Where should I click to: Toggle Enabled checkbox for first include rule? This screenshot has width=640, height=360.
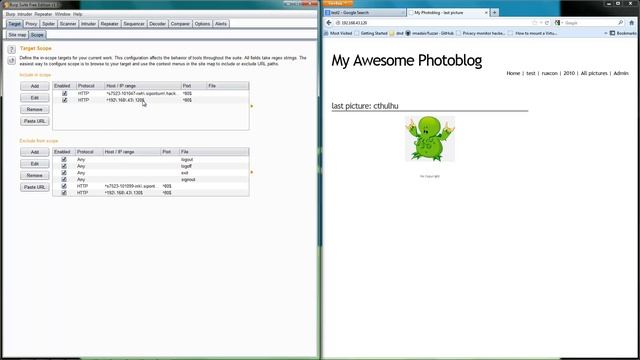click(64, 93)
